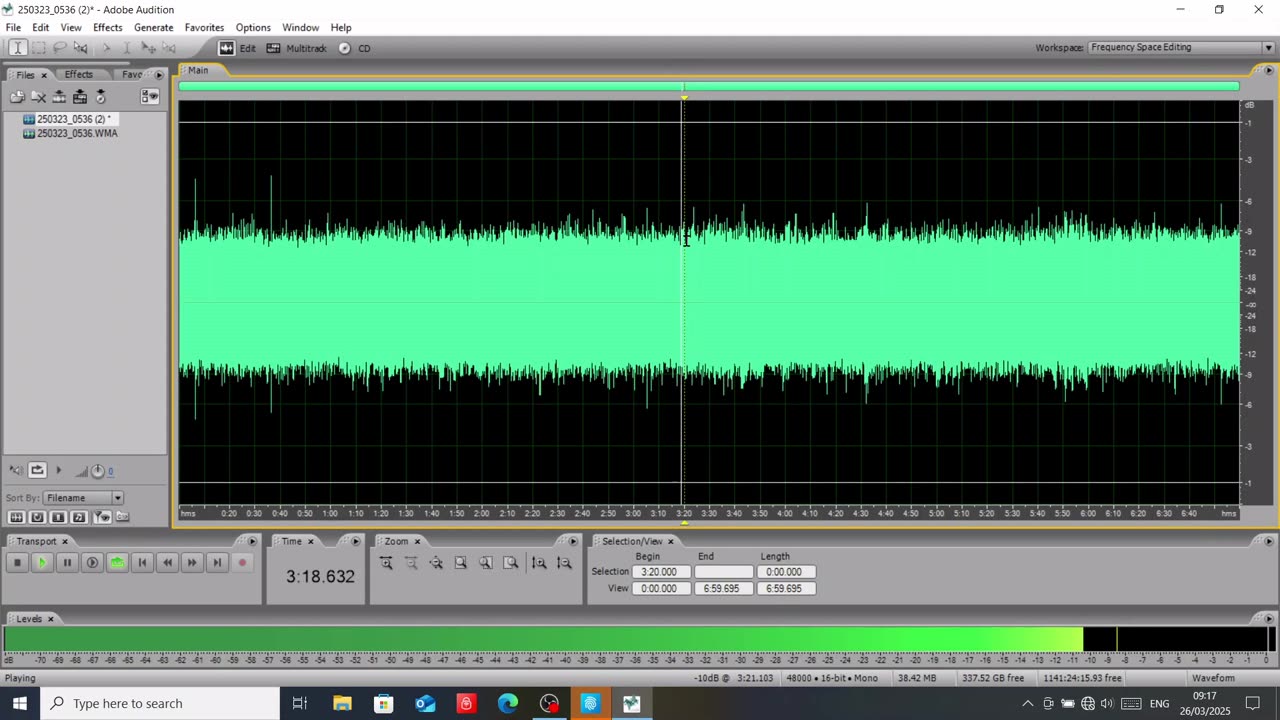Switch to Multitrack view
The height and width of the screenshot is (720, 1280).
[296, 48]
